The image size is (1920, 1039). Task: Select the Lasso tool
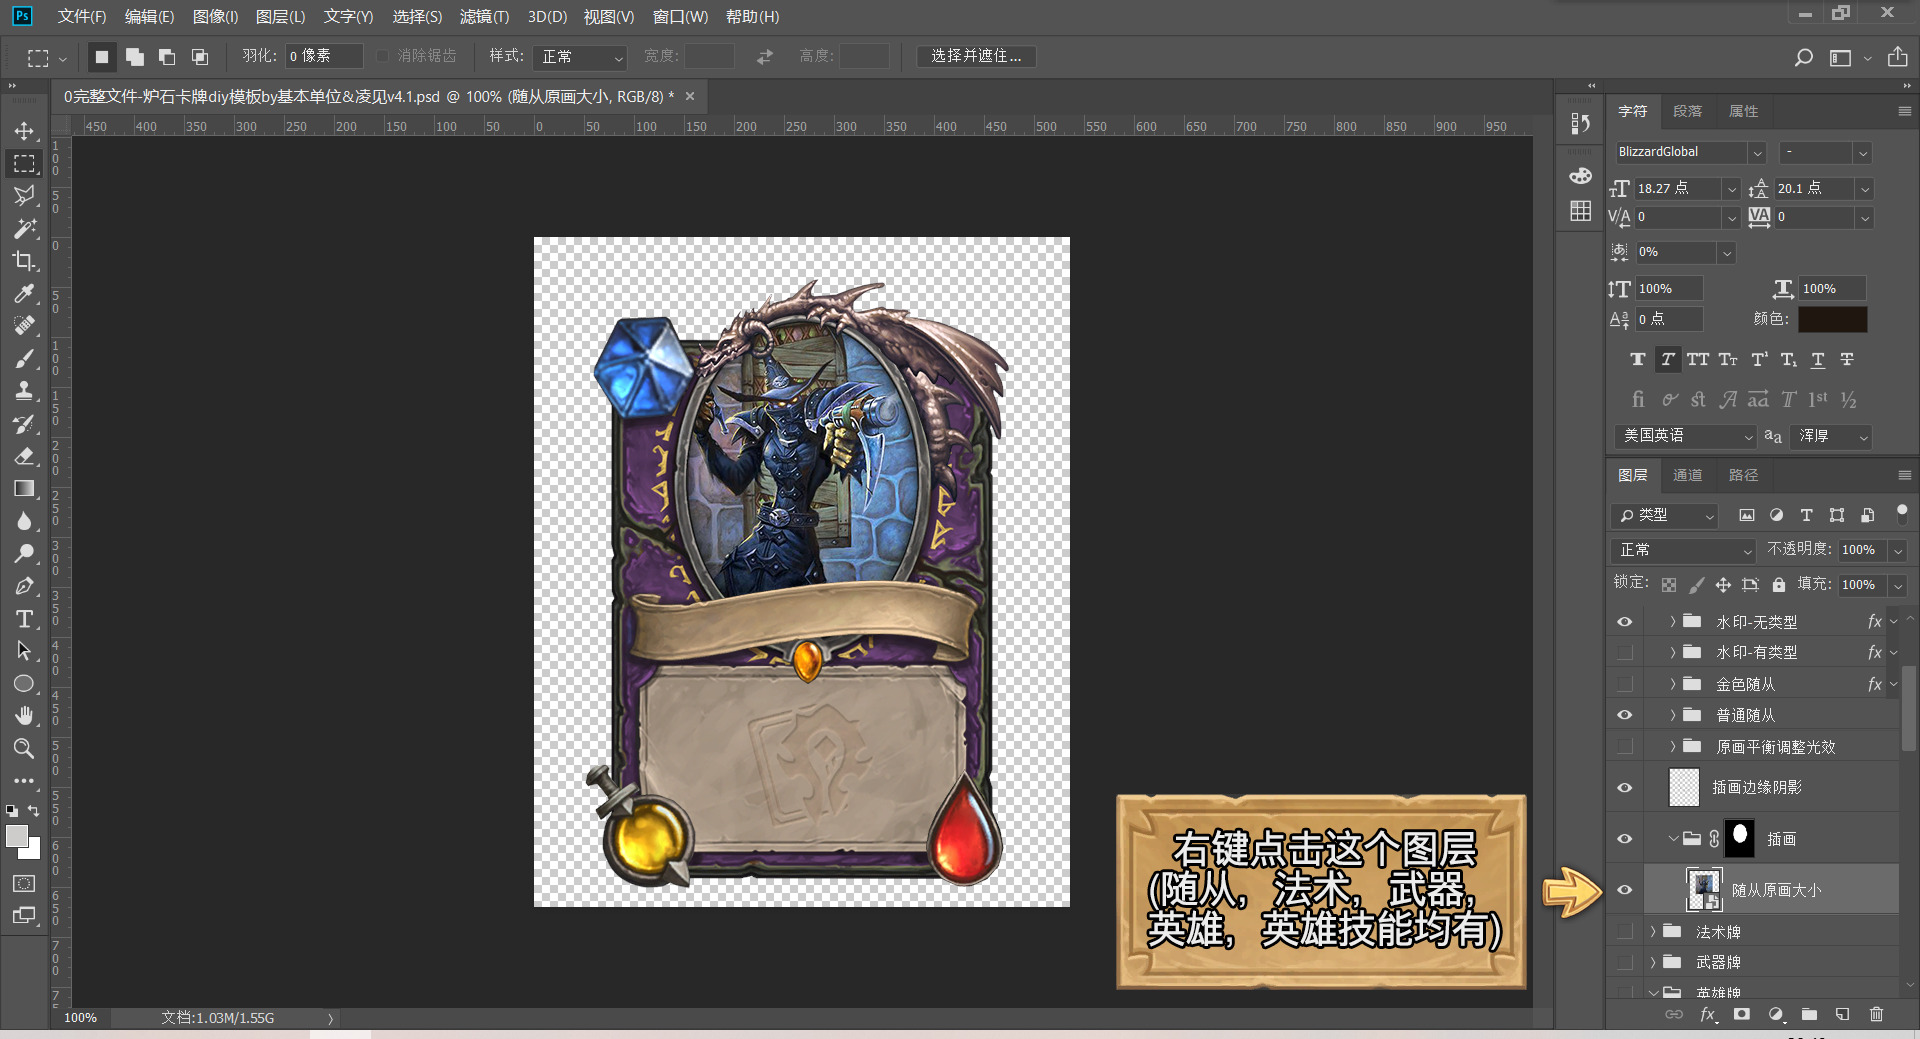(24, 195)
